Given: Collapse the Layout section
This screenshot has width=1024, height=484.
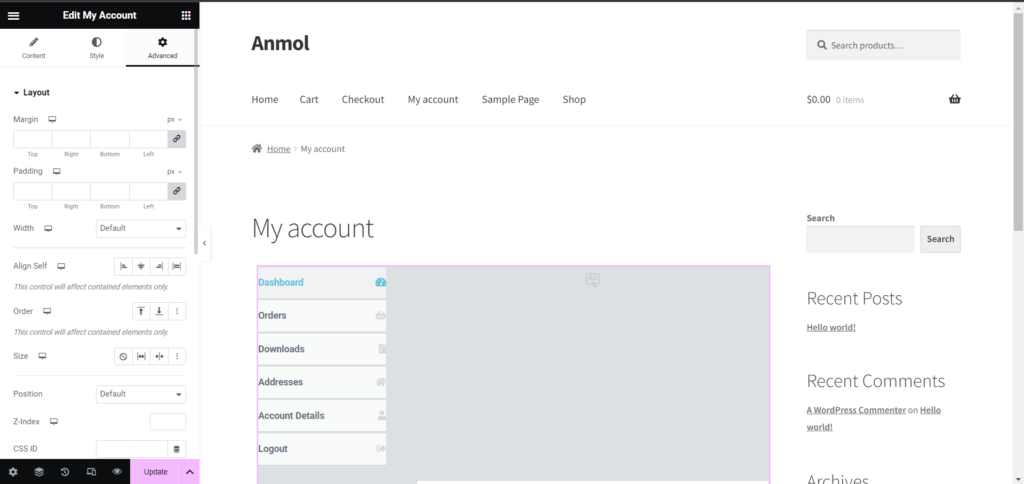Looking at the screenshot, I should pos(31,93).
